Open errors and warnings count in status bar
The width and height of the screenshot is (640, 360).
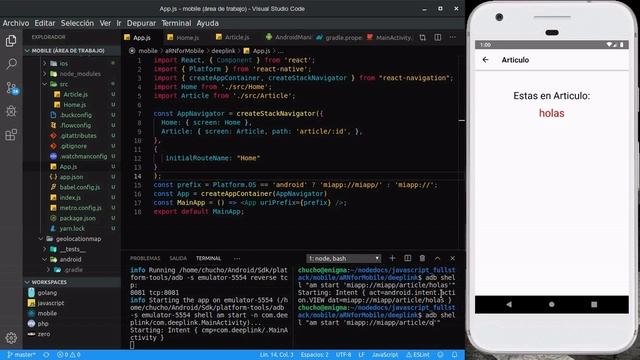pos(69,355)
